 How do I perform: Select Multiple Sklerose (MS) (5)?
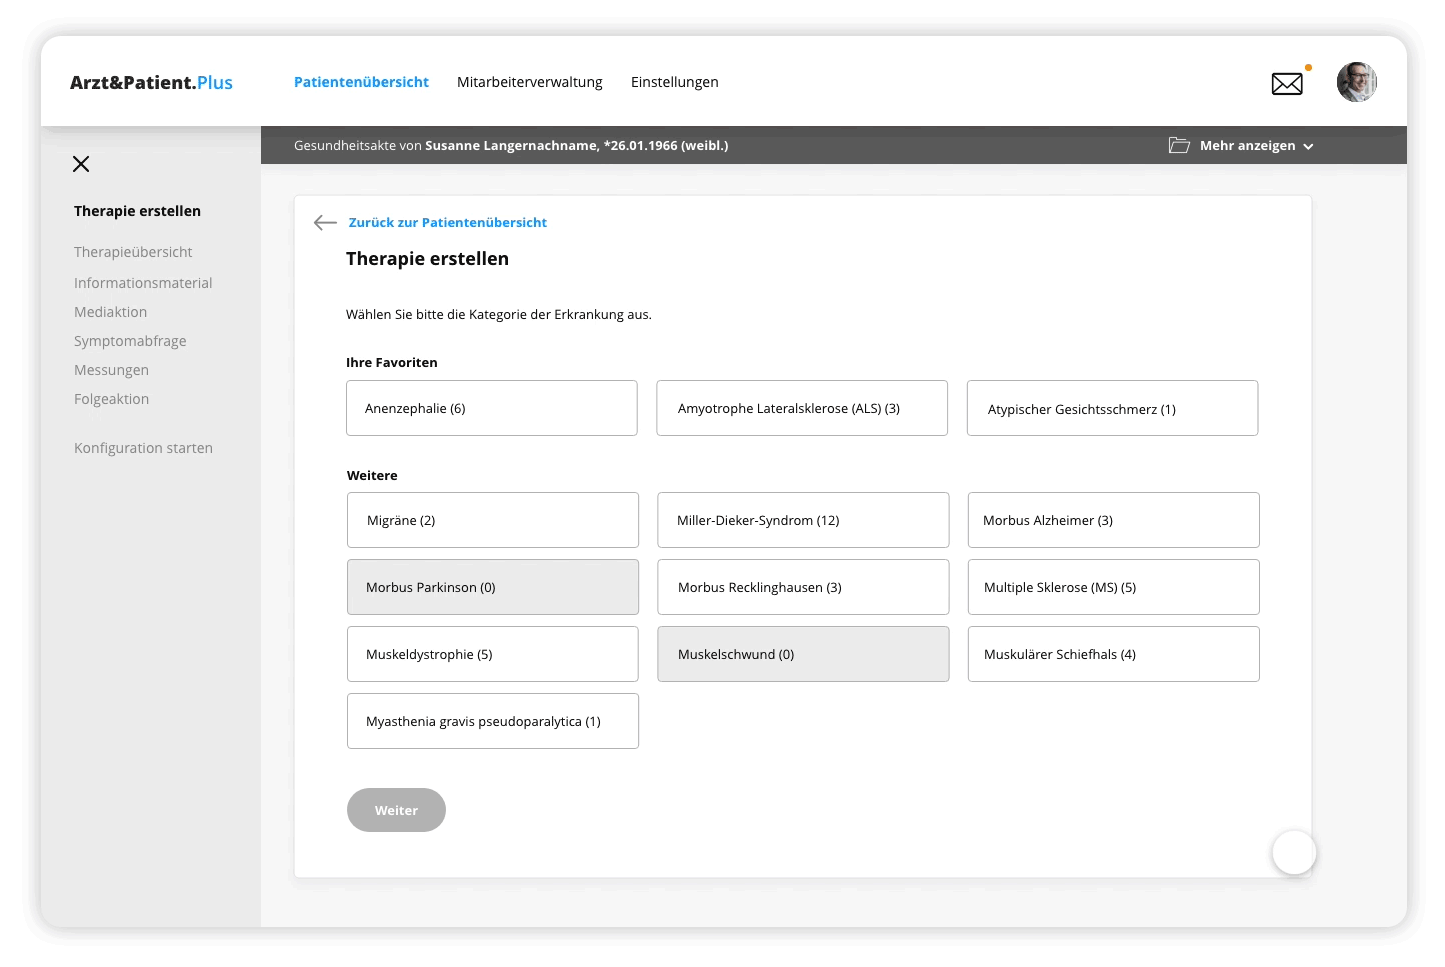click(x=1113, y=587)
